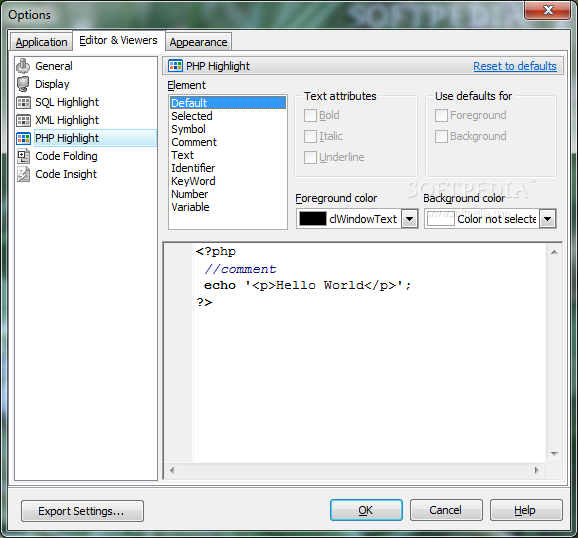Click the Code Folding icon
The image size is (578, 538).
pyautogui.click(x=23, y=156)
